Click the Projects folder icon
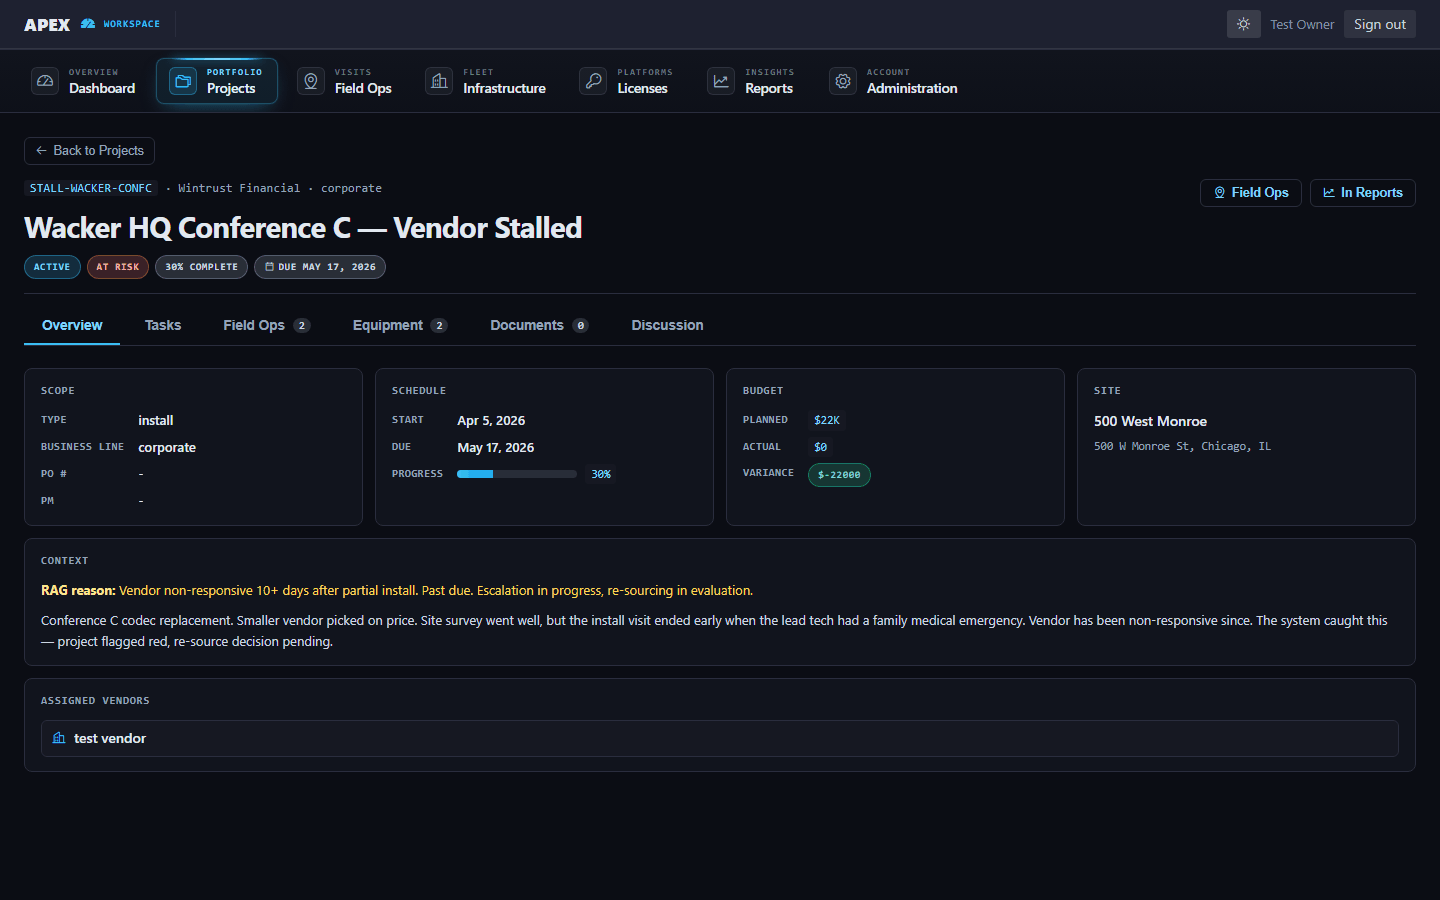1440x900 pixels. click(x=183, y=81)
